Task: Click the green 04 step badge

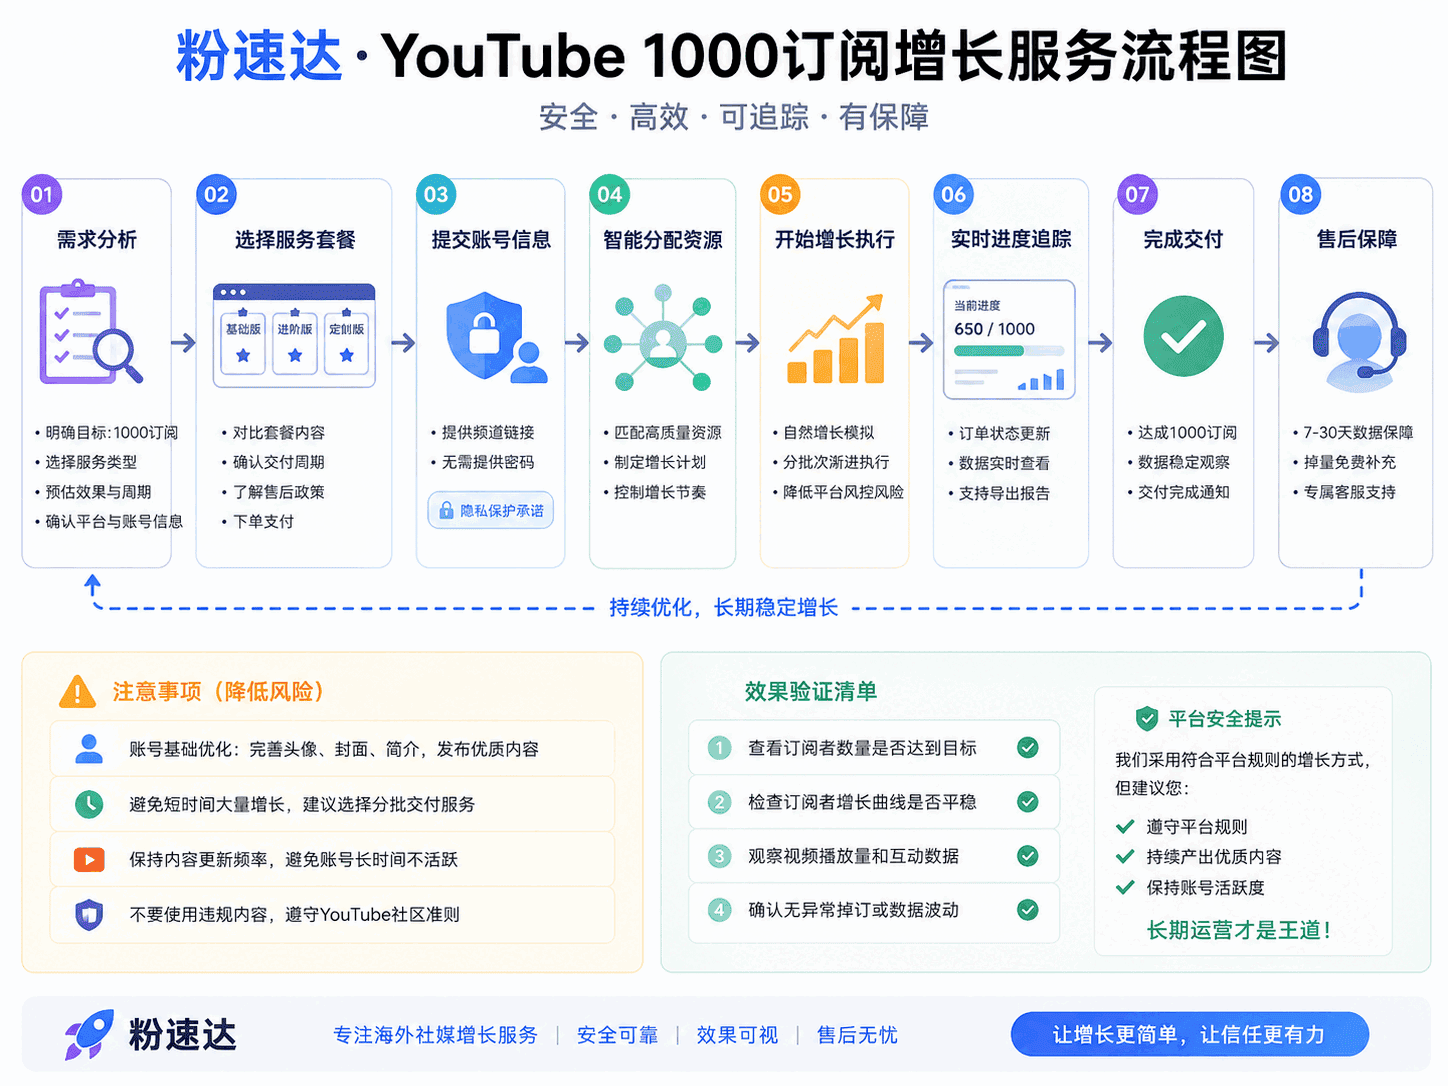Action: pos(609,194)
